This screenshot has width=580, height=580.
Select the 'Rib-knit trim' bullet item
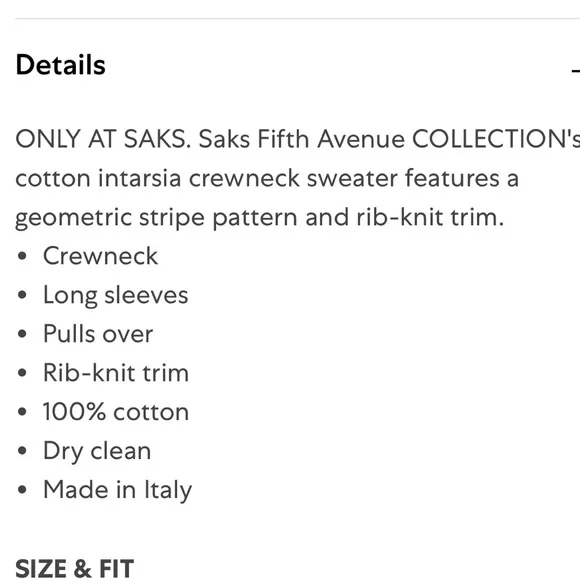116,373
